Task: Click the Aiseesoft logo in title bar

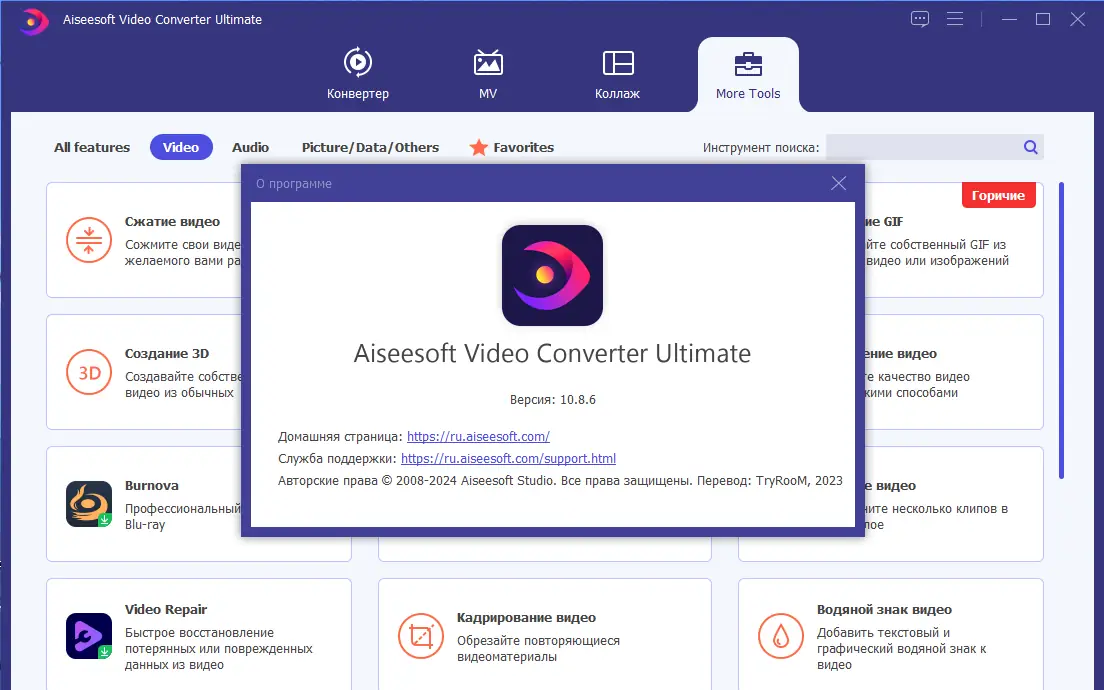Action: 33,20
